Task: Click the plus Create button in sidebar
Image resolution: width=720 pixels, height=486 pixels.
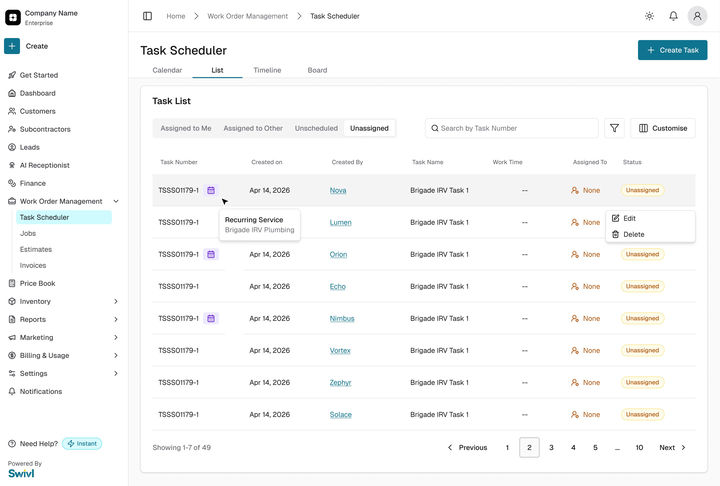Action: (x=12, y=46)
